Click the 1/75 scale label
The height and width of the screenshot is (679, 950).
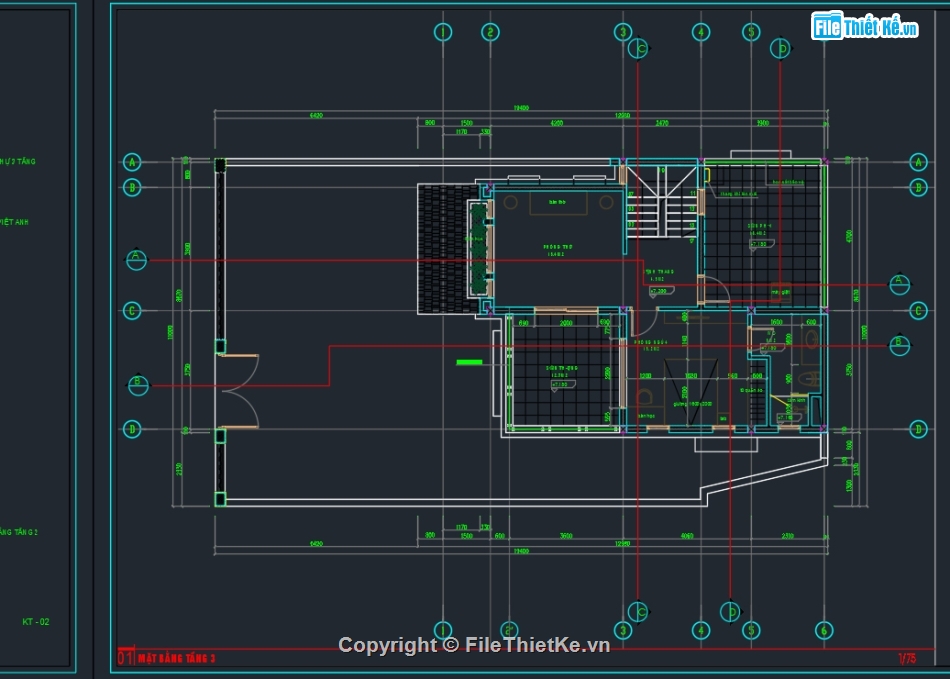[x=906, y=658]
